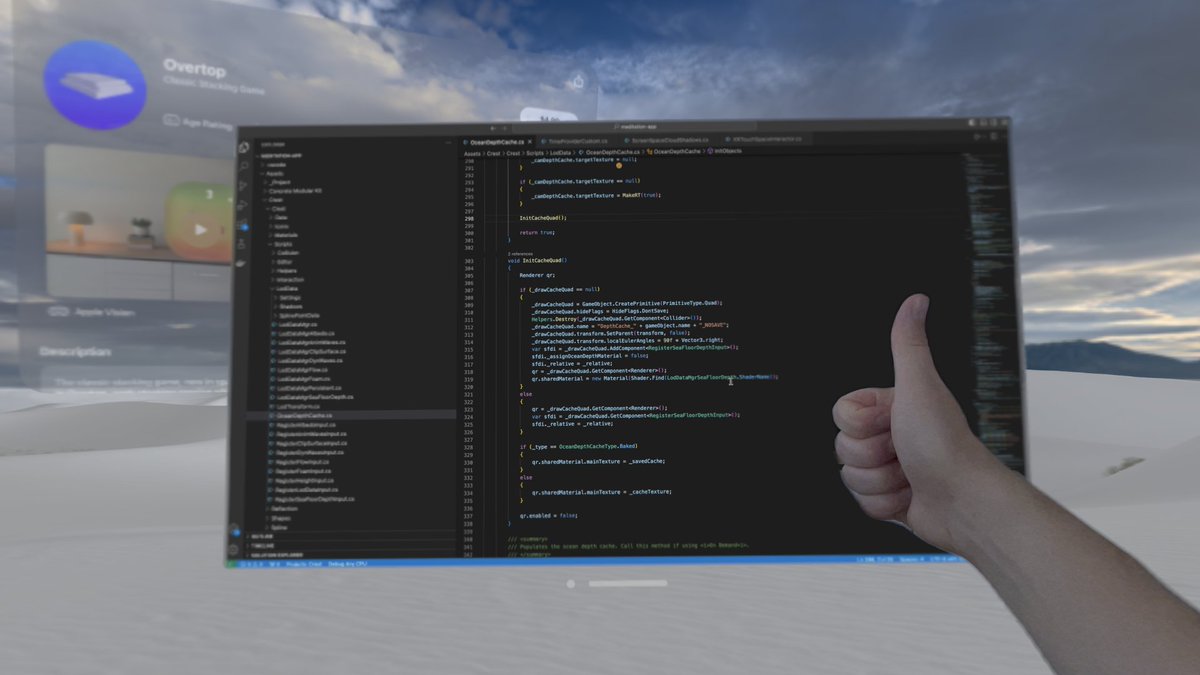Open the Extensions view with the blue badge
The width and height of the screenshot is (1200, 675).
point(243,226)
